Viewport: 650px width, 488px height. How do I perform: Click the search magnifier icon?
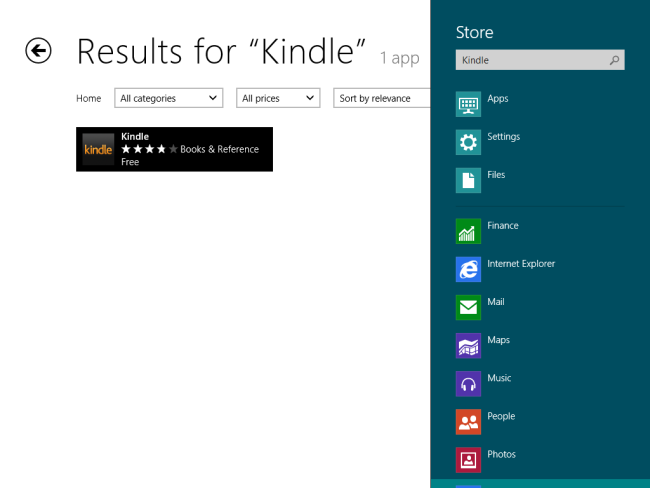coord(614,60)
